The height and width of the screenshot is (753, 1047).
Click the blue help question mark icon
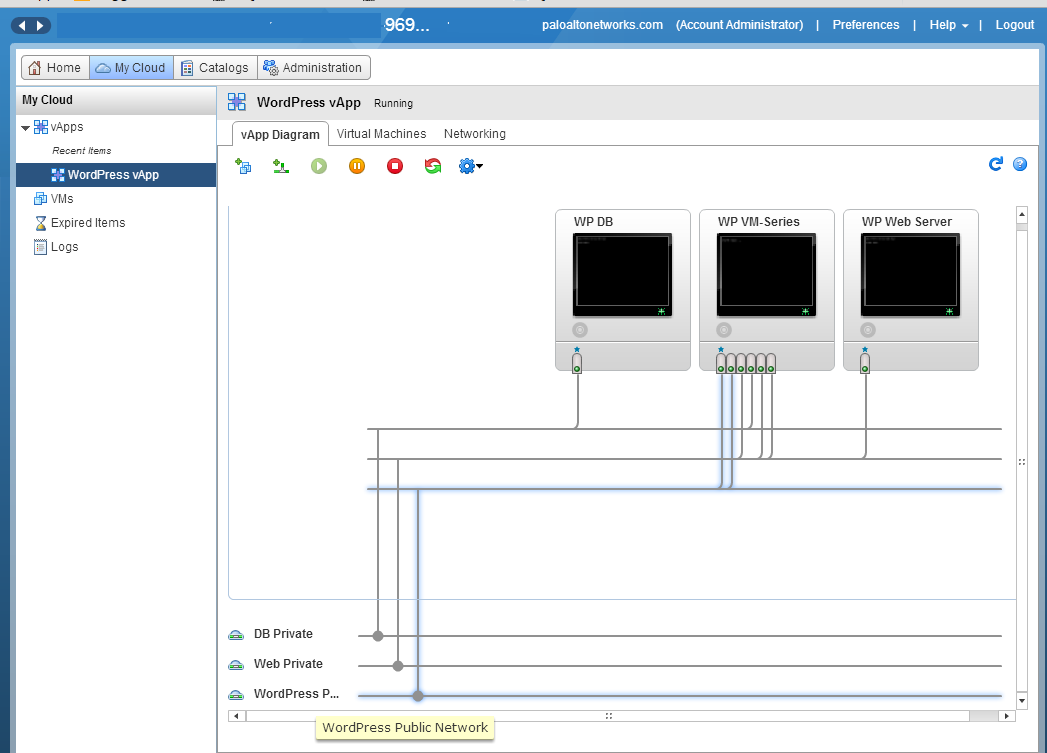1020,164
